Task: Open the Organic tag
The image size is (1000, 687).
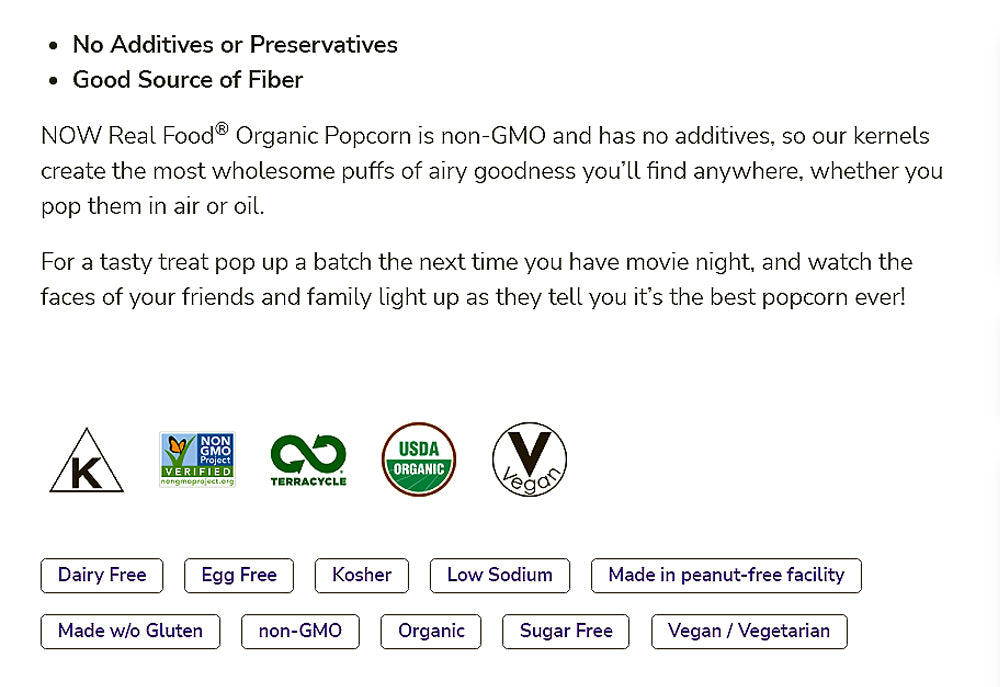Action: coord(431,631)
